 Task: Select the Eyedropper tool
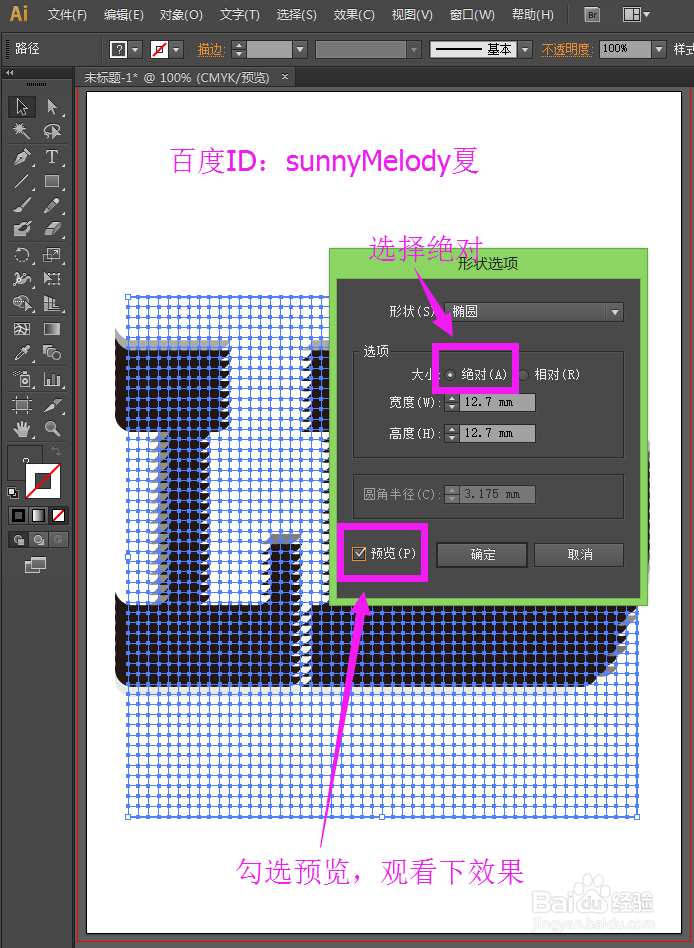point(22,353)
